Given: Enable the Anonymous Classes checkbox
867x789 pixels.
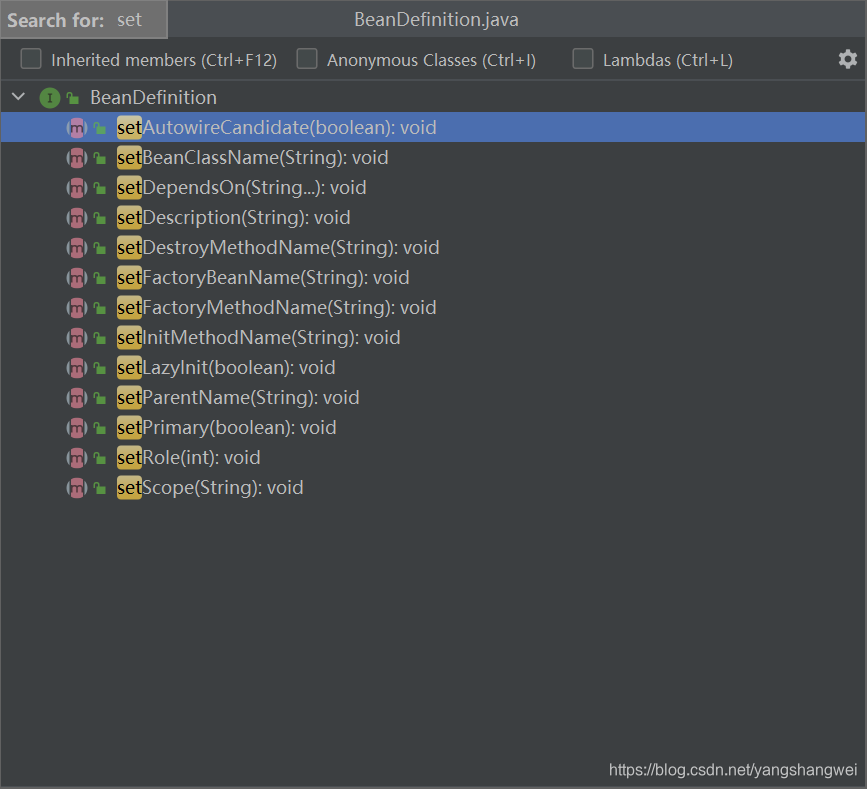Looking at the screenshot, I should tap(307, 59).
